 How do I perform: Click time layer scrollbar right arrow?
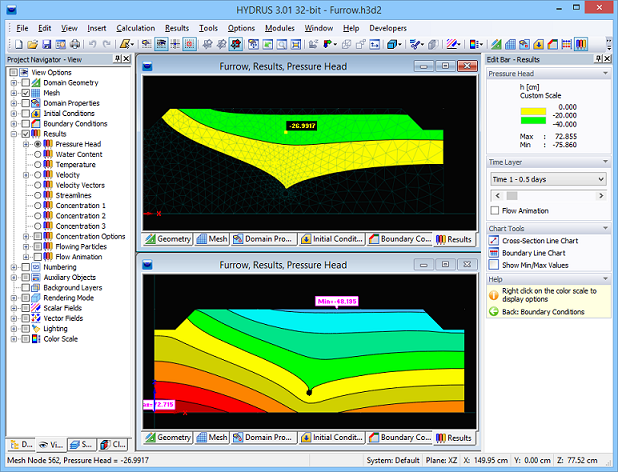601,195
